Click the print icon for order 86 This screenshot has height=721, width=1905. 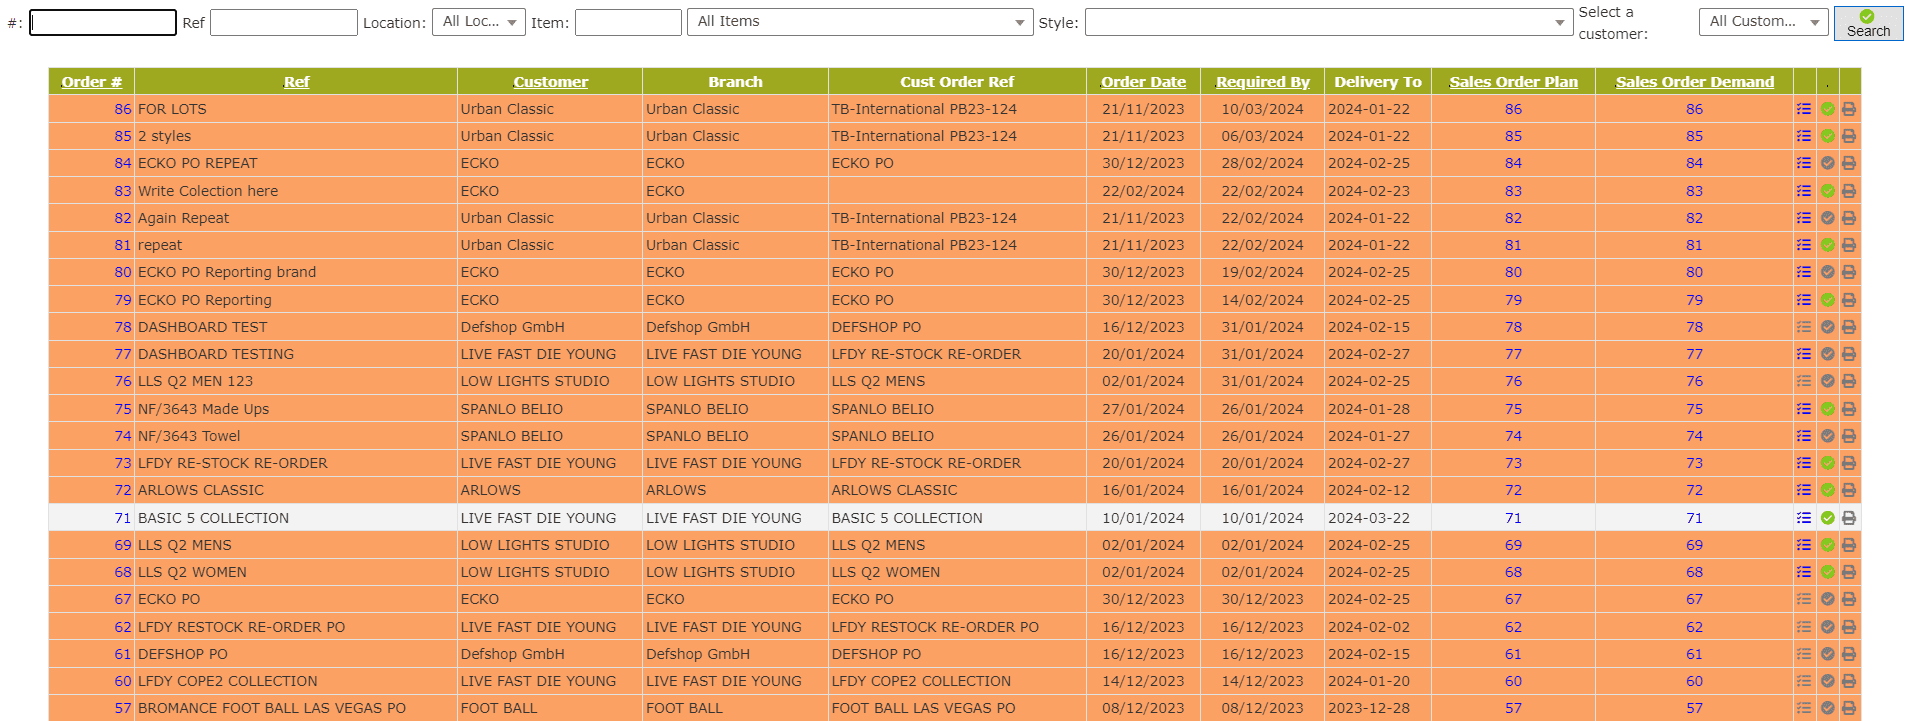(1849, 109)
